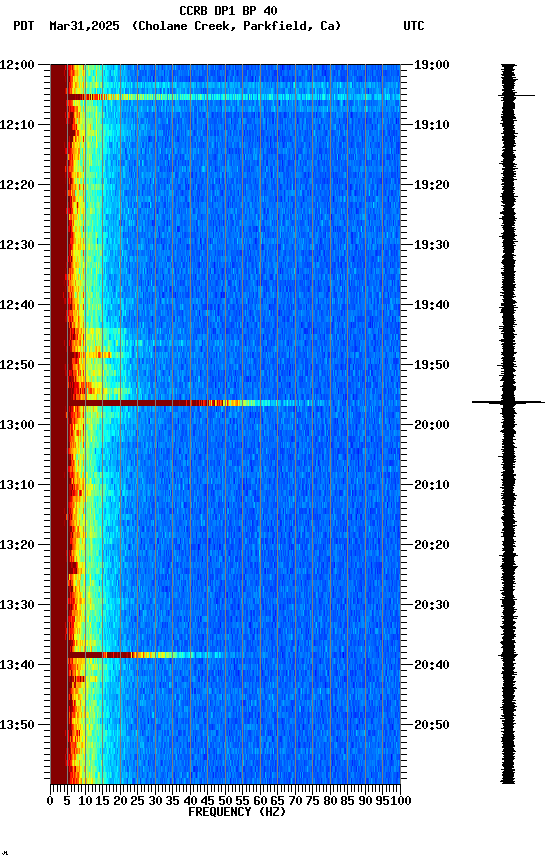
Task: Click the '20:10' UTC time label
Action: [x=432, y=485]
